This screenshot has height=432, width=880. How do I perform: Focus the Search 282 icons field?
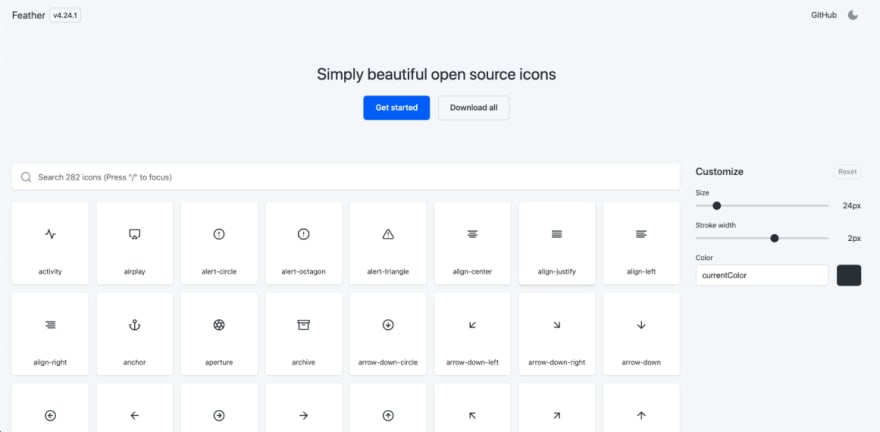(346, 177)
